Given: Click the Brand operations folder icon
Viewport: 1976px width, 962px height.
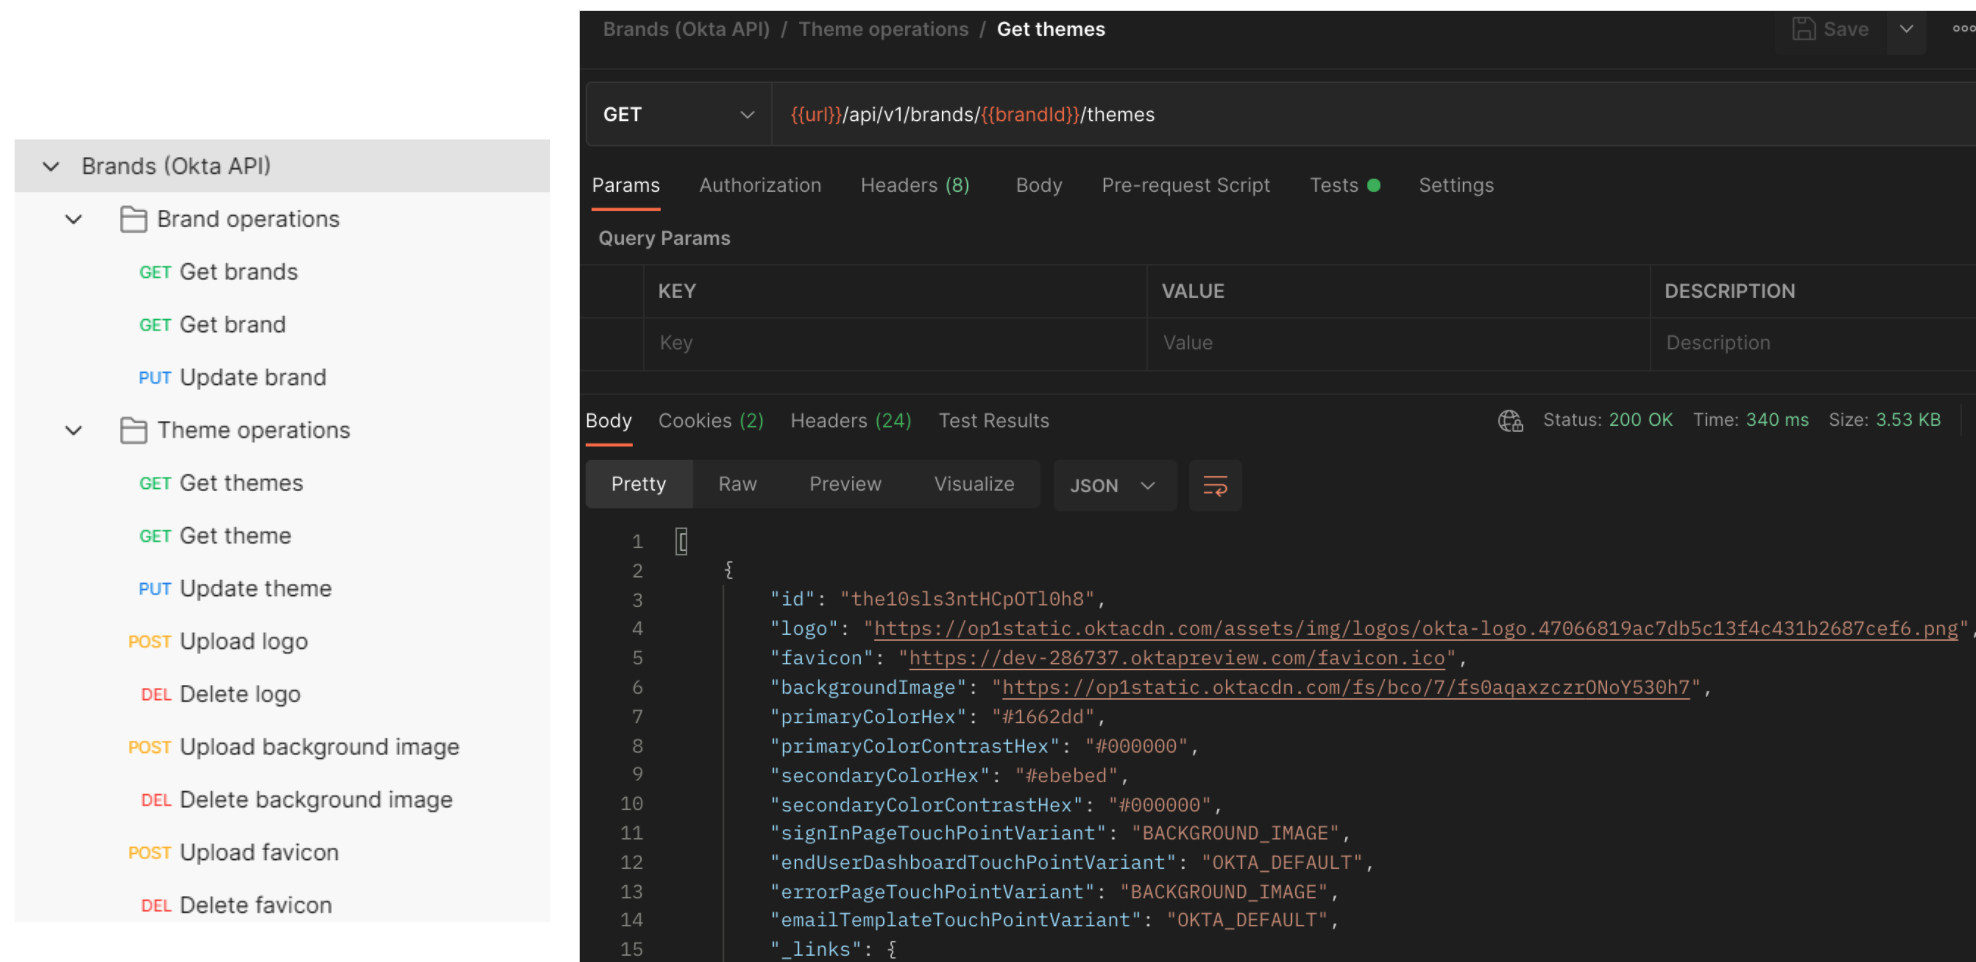Looking at the screenshot, I should [x=133, y=219].
